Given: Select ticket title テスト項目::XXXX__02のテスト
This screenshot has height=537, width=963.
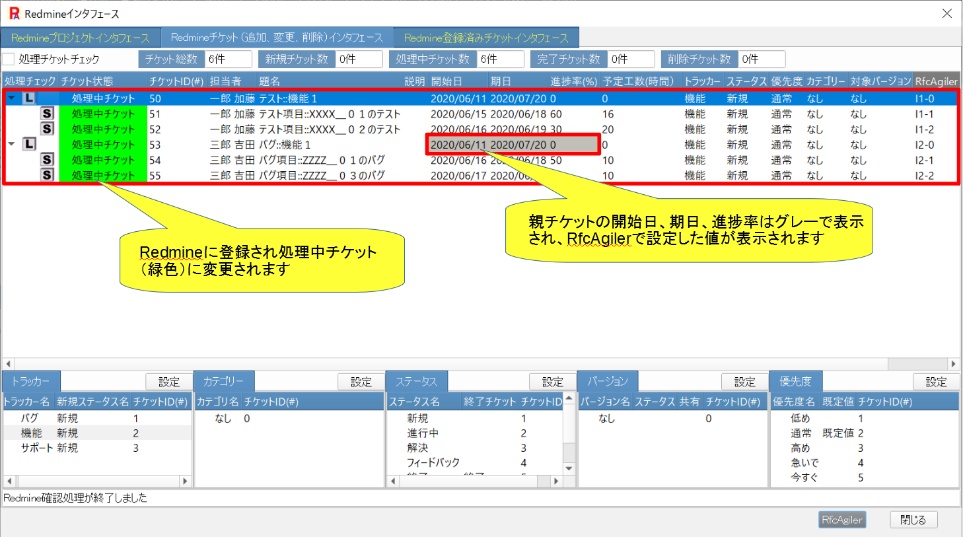Looking at the screenshot, I should (x=329, y=129).
